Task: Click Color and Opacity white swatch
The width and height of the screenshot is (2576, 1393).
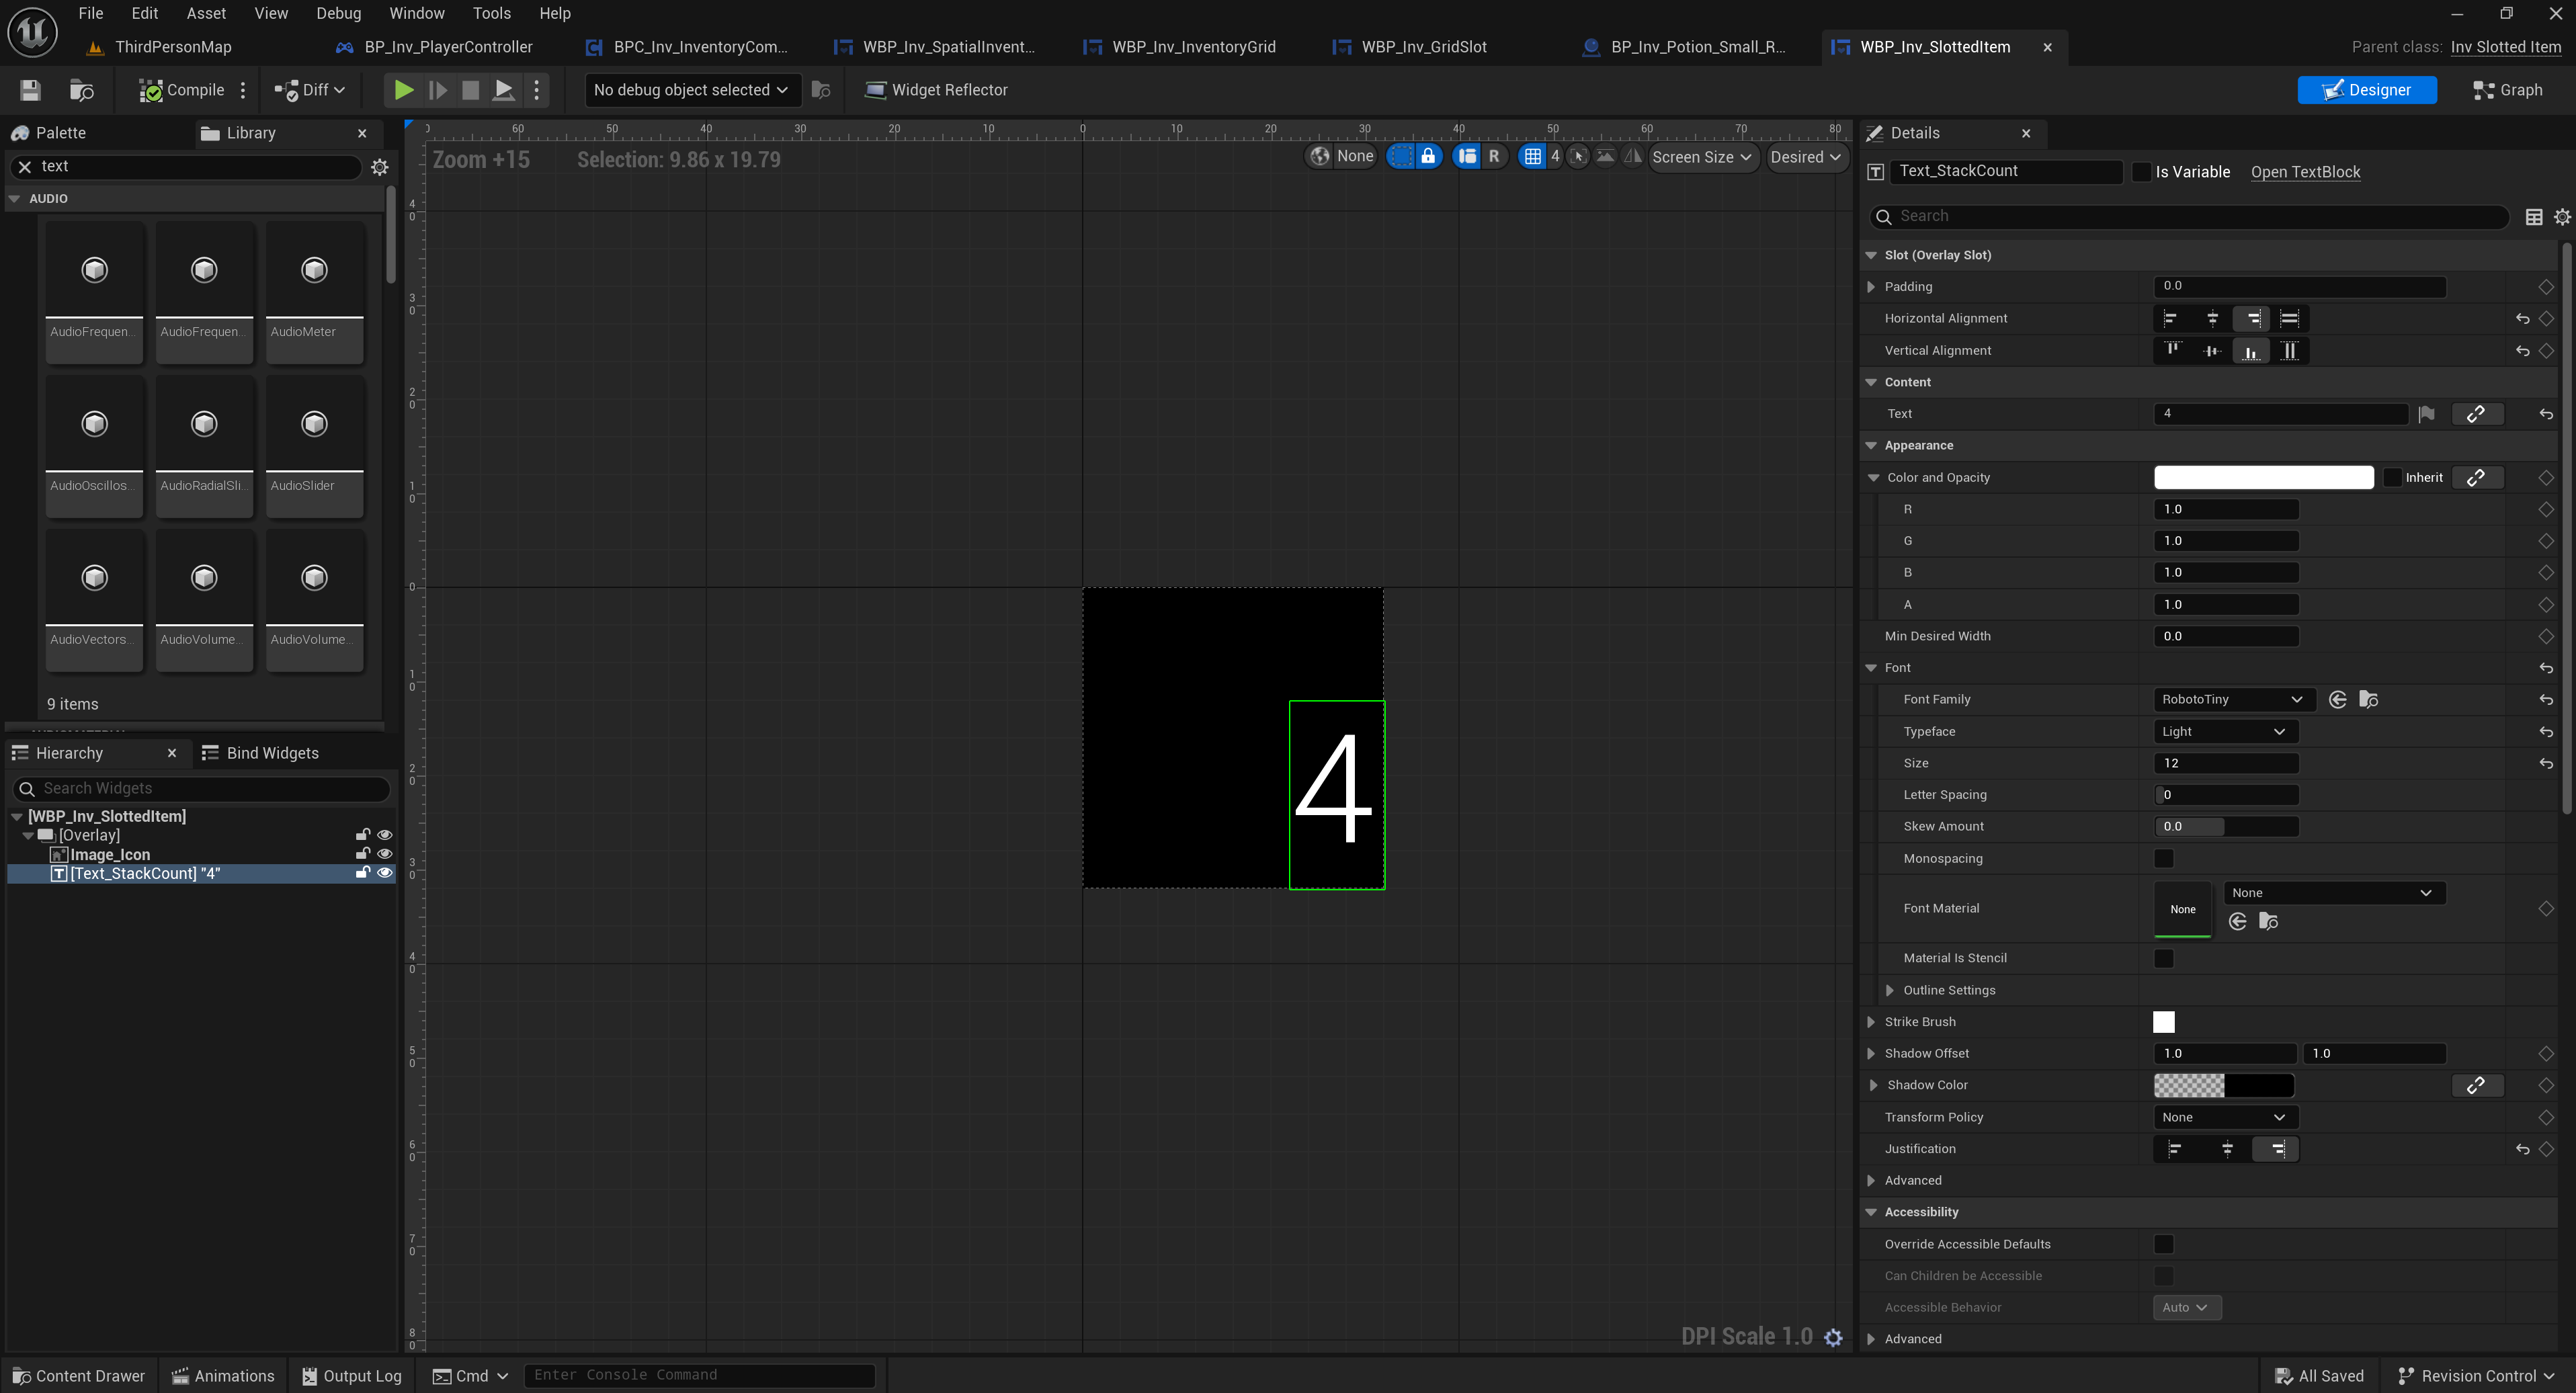Action: pyautogui.click(x=2263, y=478)
